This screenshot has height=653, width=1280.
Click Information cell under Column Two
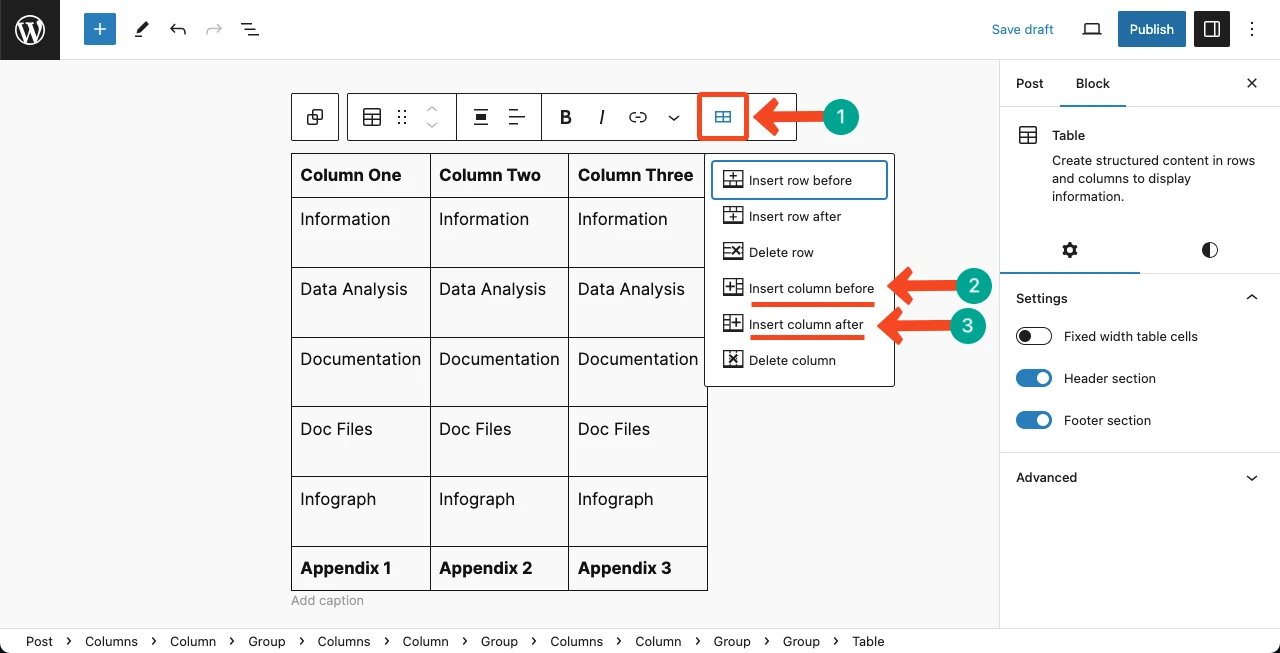[x=499, y=232]
